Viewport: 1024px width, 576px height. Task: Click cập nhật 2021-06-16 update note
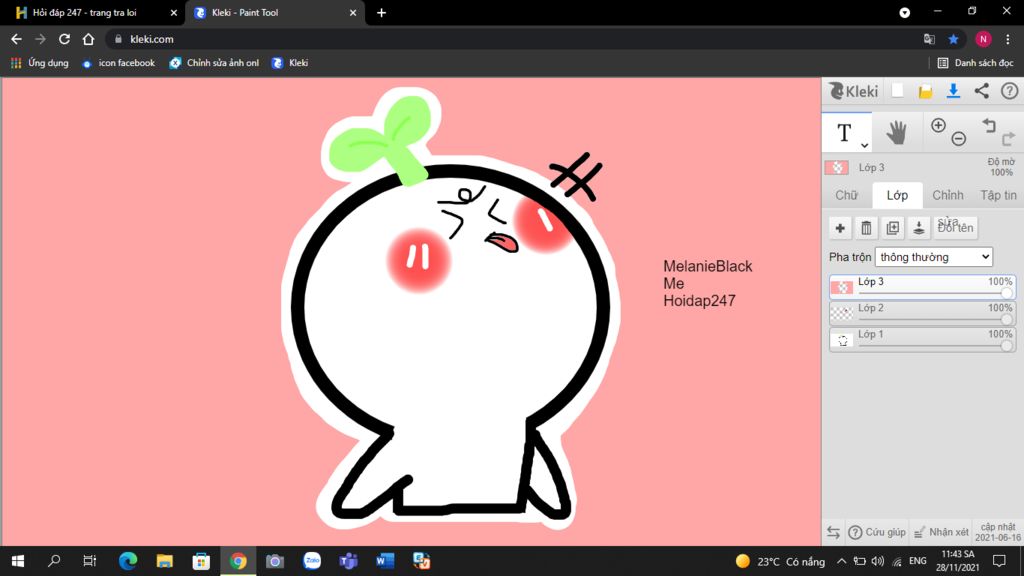click(x=998, y=532)
